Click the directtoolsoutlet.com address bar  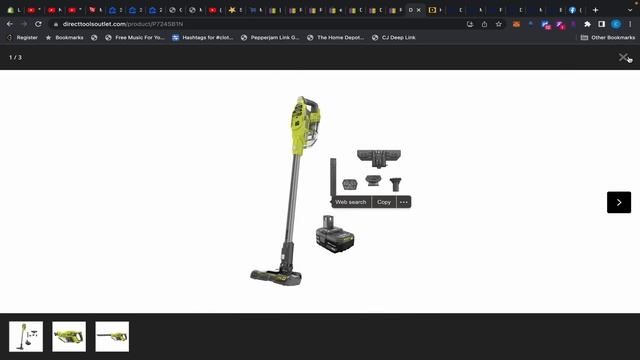[x=261, y=24]
